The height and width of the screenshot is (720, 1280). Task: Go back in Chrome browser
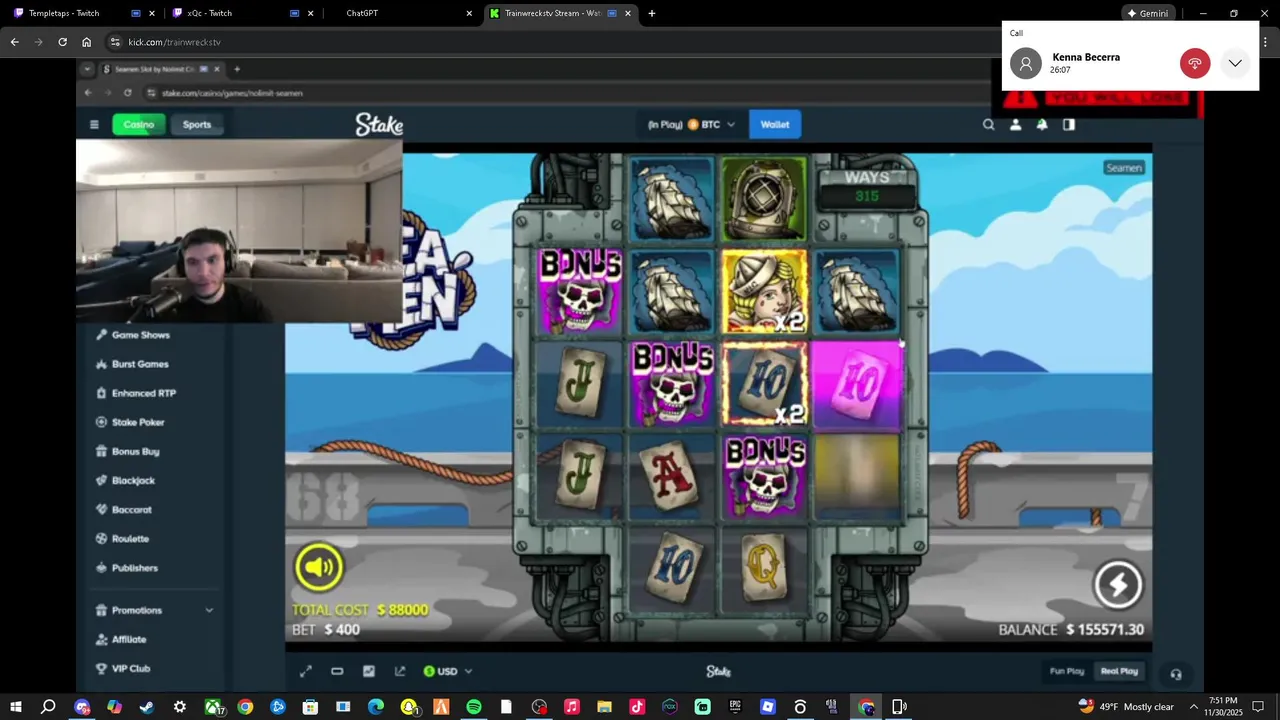[x=14, y=42]
